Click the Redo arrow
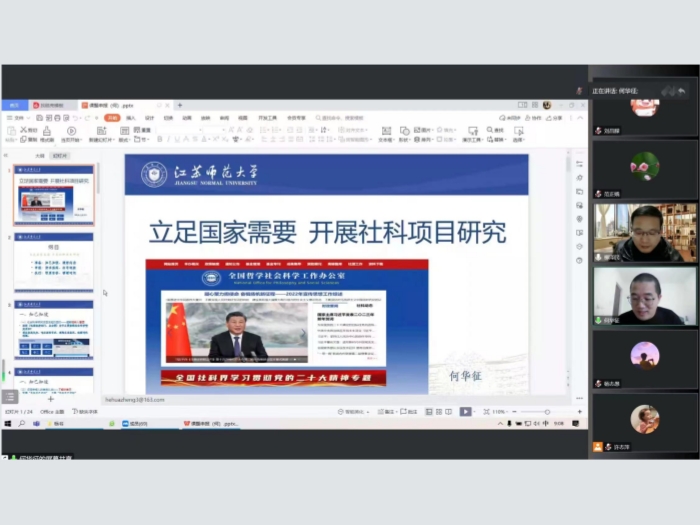The height and width of the screenshot is (525, 700). click(87, 118)
